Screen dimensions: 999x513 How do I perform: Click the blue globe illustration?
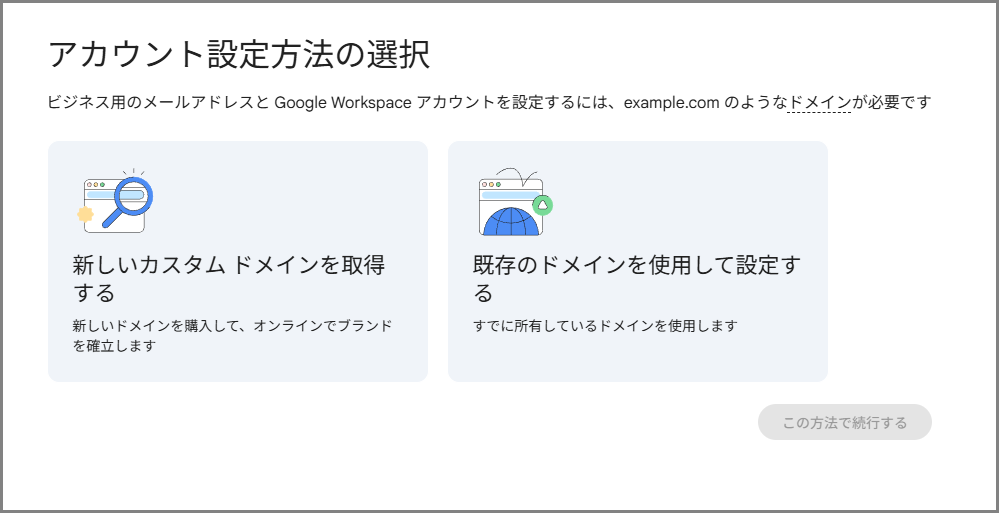click(x=511, y=221)
